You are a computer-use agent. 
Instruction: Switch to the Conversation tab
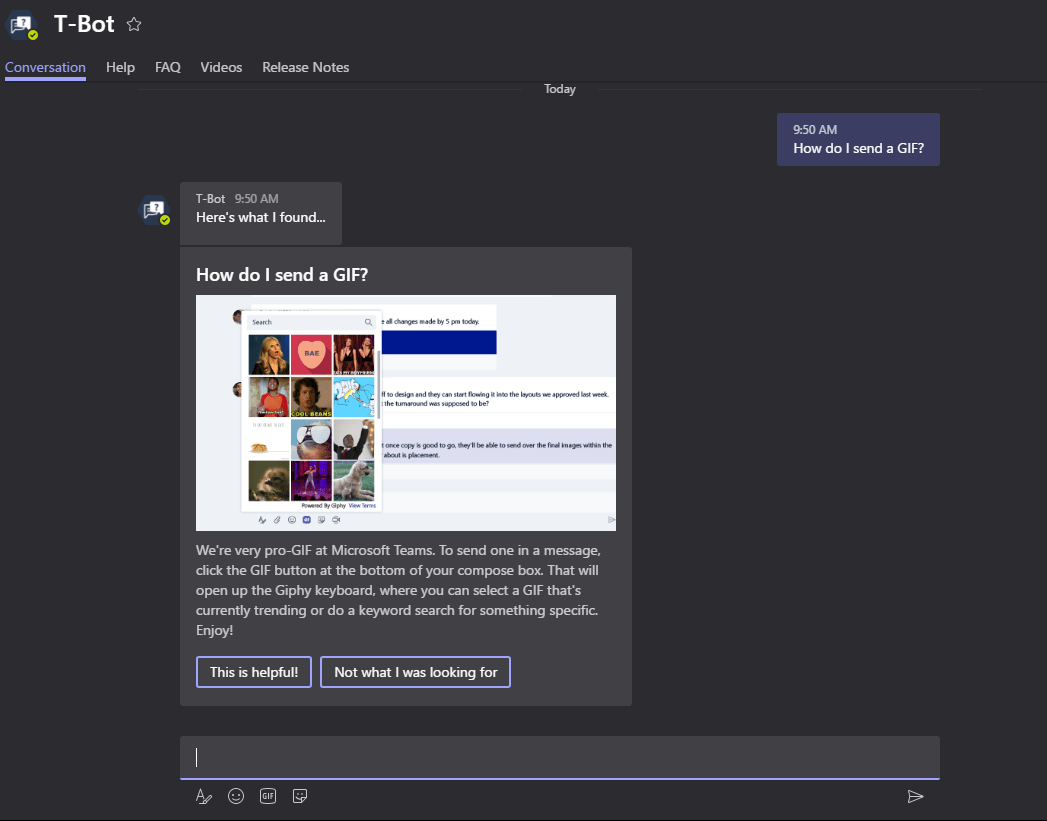[x=45, y=67]
